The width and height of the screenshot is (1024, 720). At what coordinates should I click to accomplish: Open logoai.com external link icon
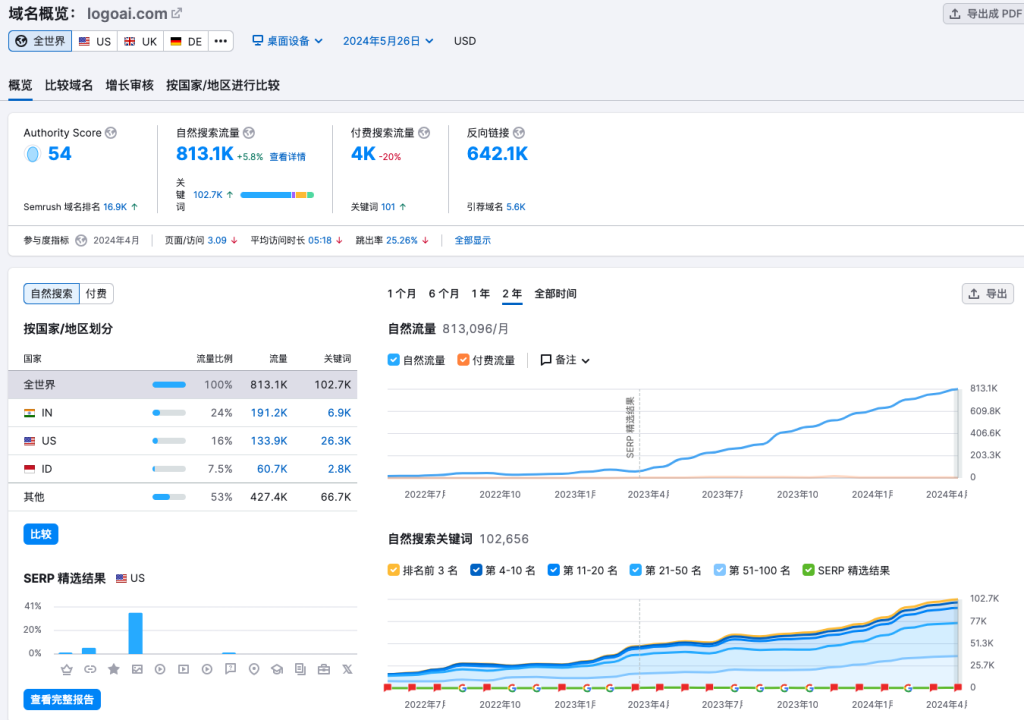click(x=176, y=13)
